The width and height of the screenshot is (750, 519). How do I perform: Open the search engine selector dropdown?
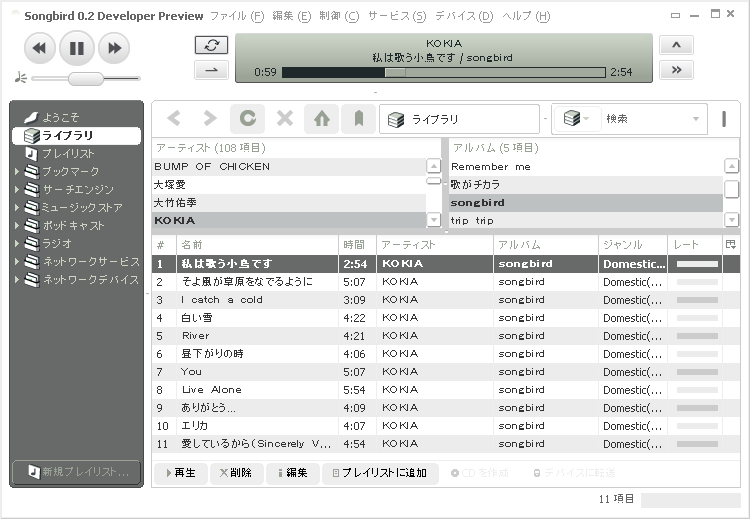pos(576,118)
